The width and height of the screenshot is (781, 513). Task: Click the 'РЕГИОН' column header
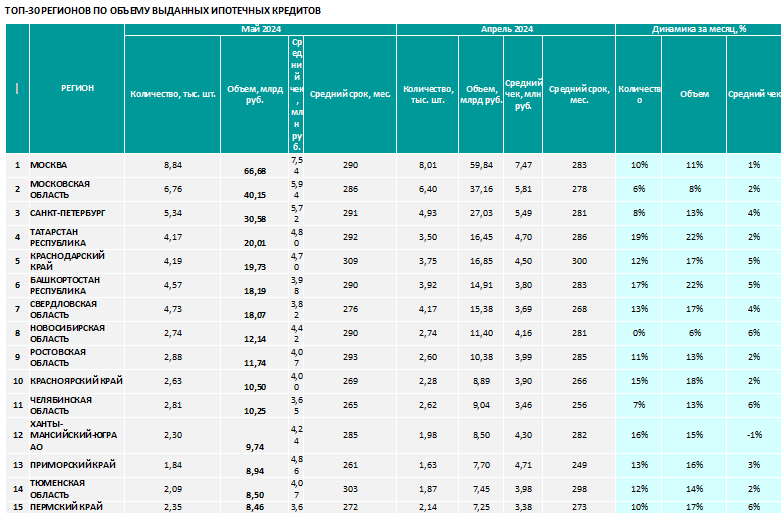(77, 88)
